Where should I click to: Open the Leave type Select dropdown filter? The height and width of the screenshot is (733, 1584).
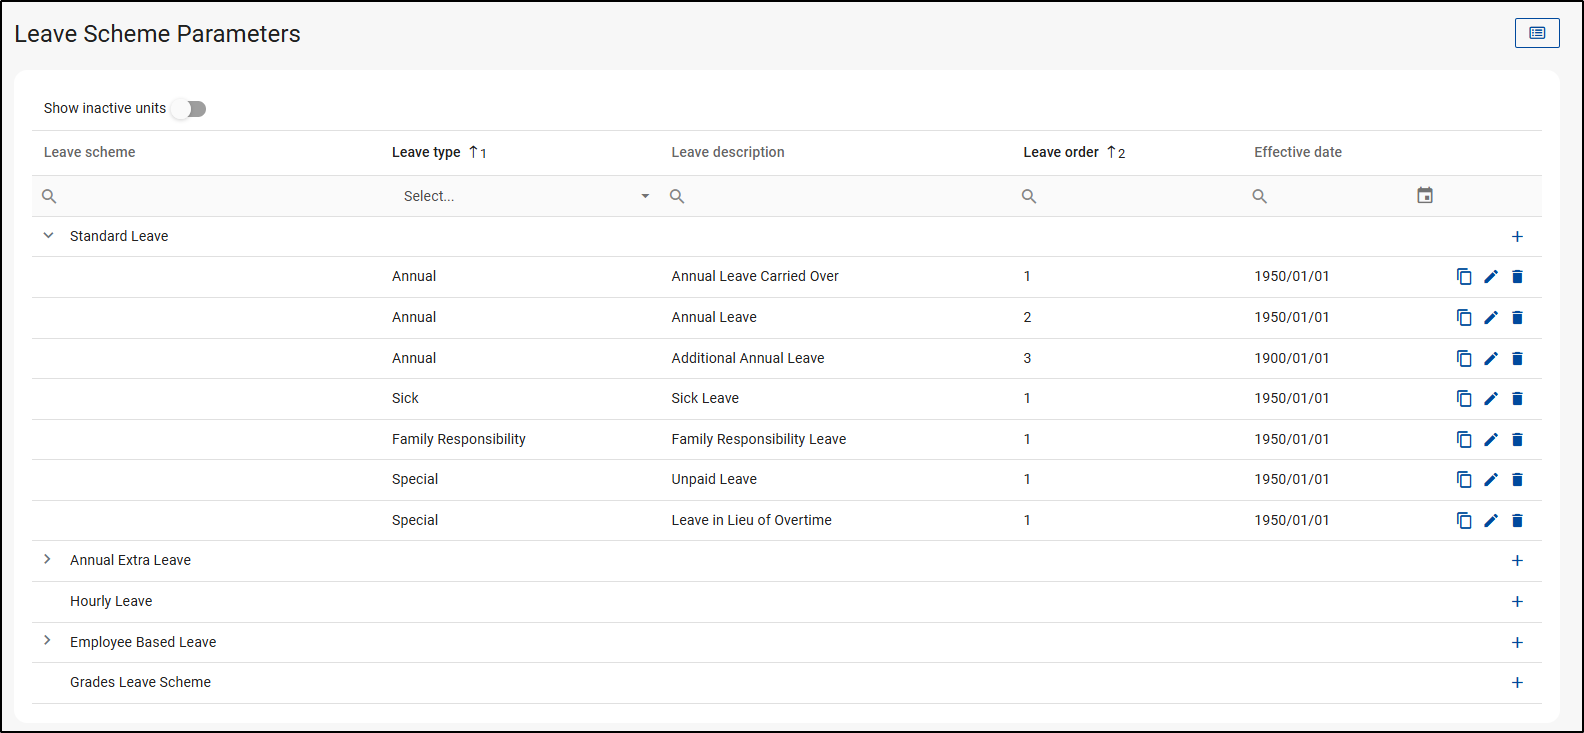click(x=526, y=196)
